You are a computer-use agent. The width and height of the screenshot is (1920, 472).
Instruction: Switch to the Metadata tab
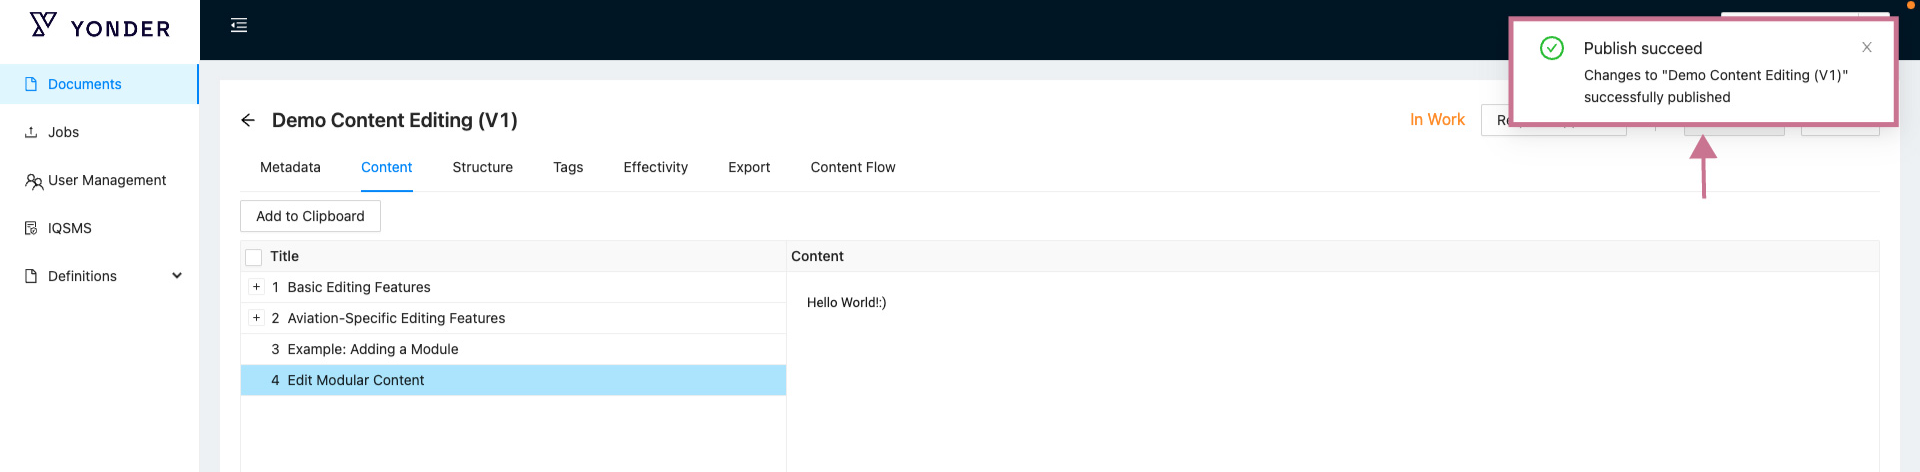(290, 167)
